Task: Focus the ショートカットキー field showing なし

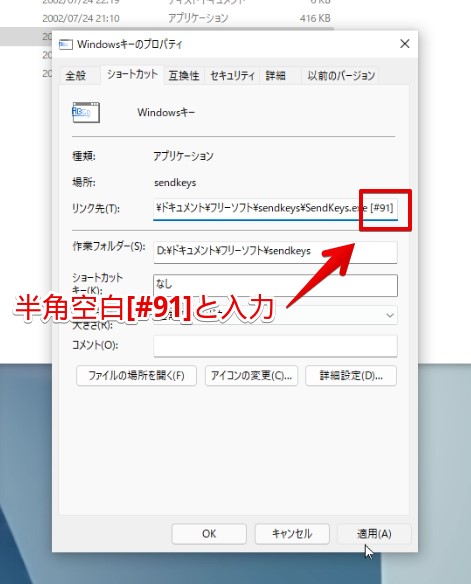Action: coord(275,285)
